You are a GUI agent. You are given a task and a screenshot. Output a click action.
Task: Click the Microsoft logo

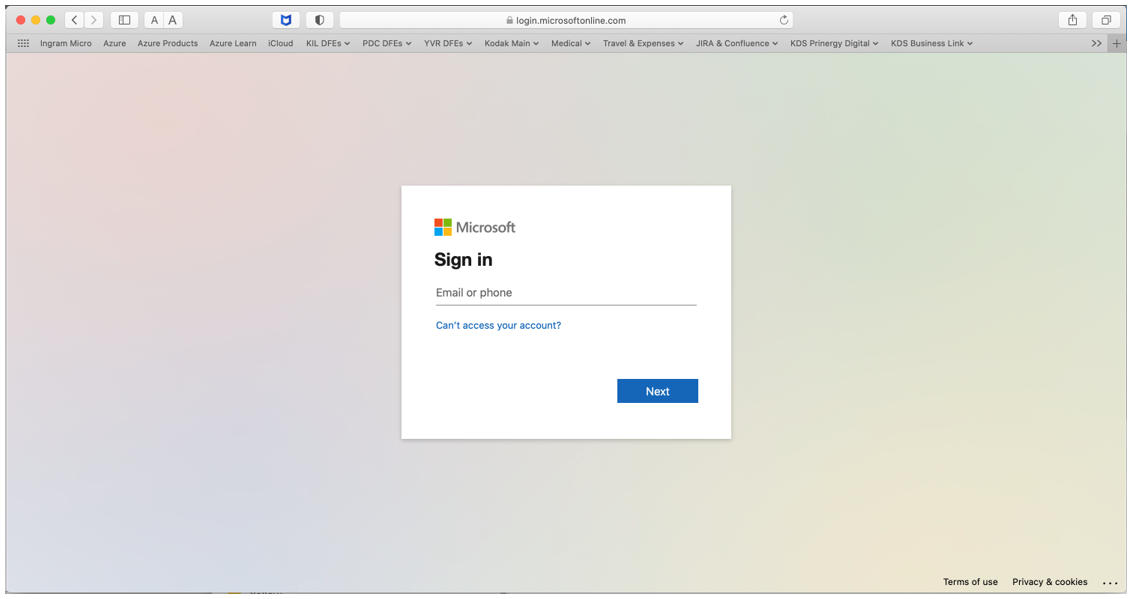[x=475, y=228]
